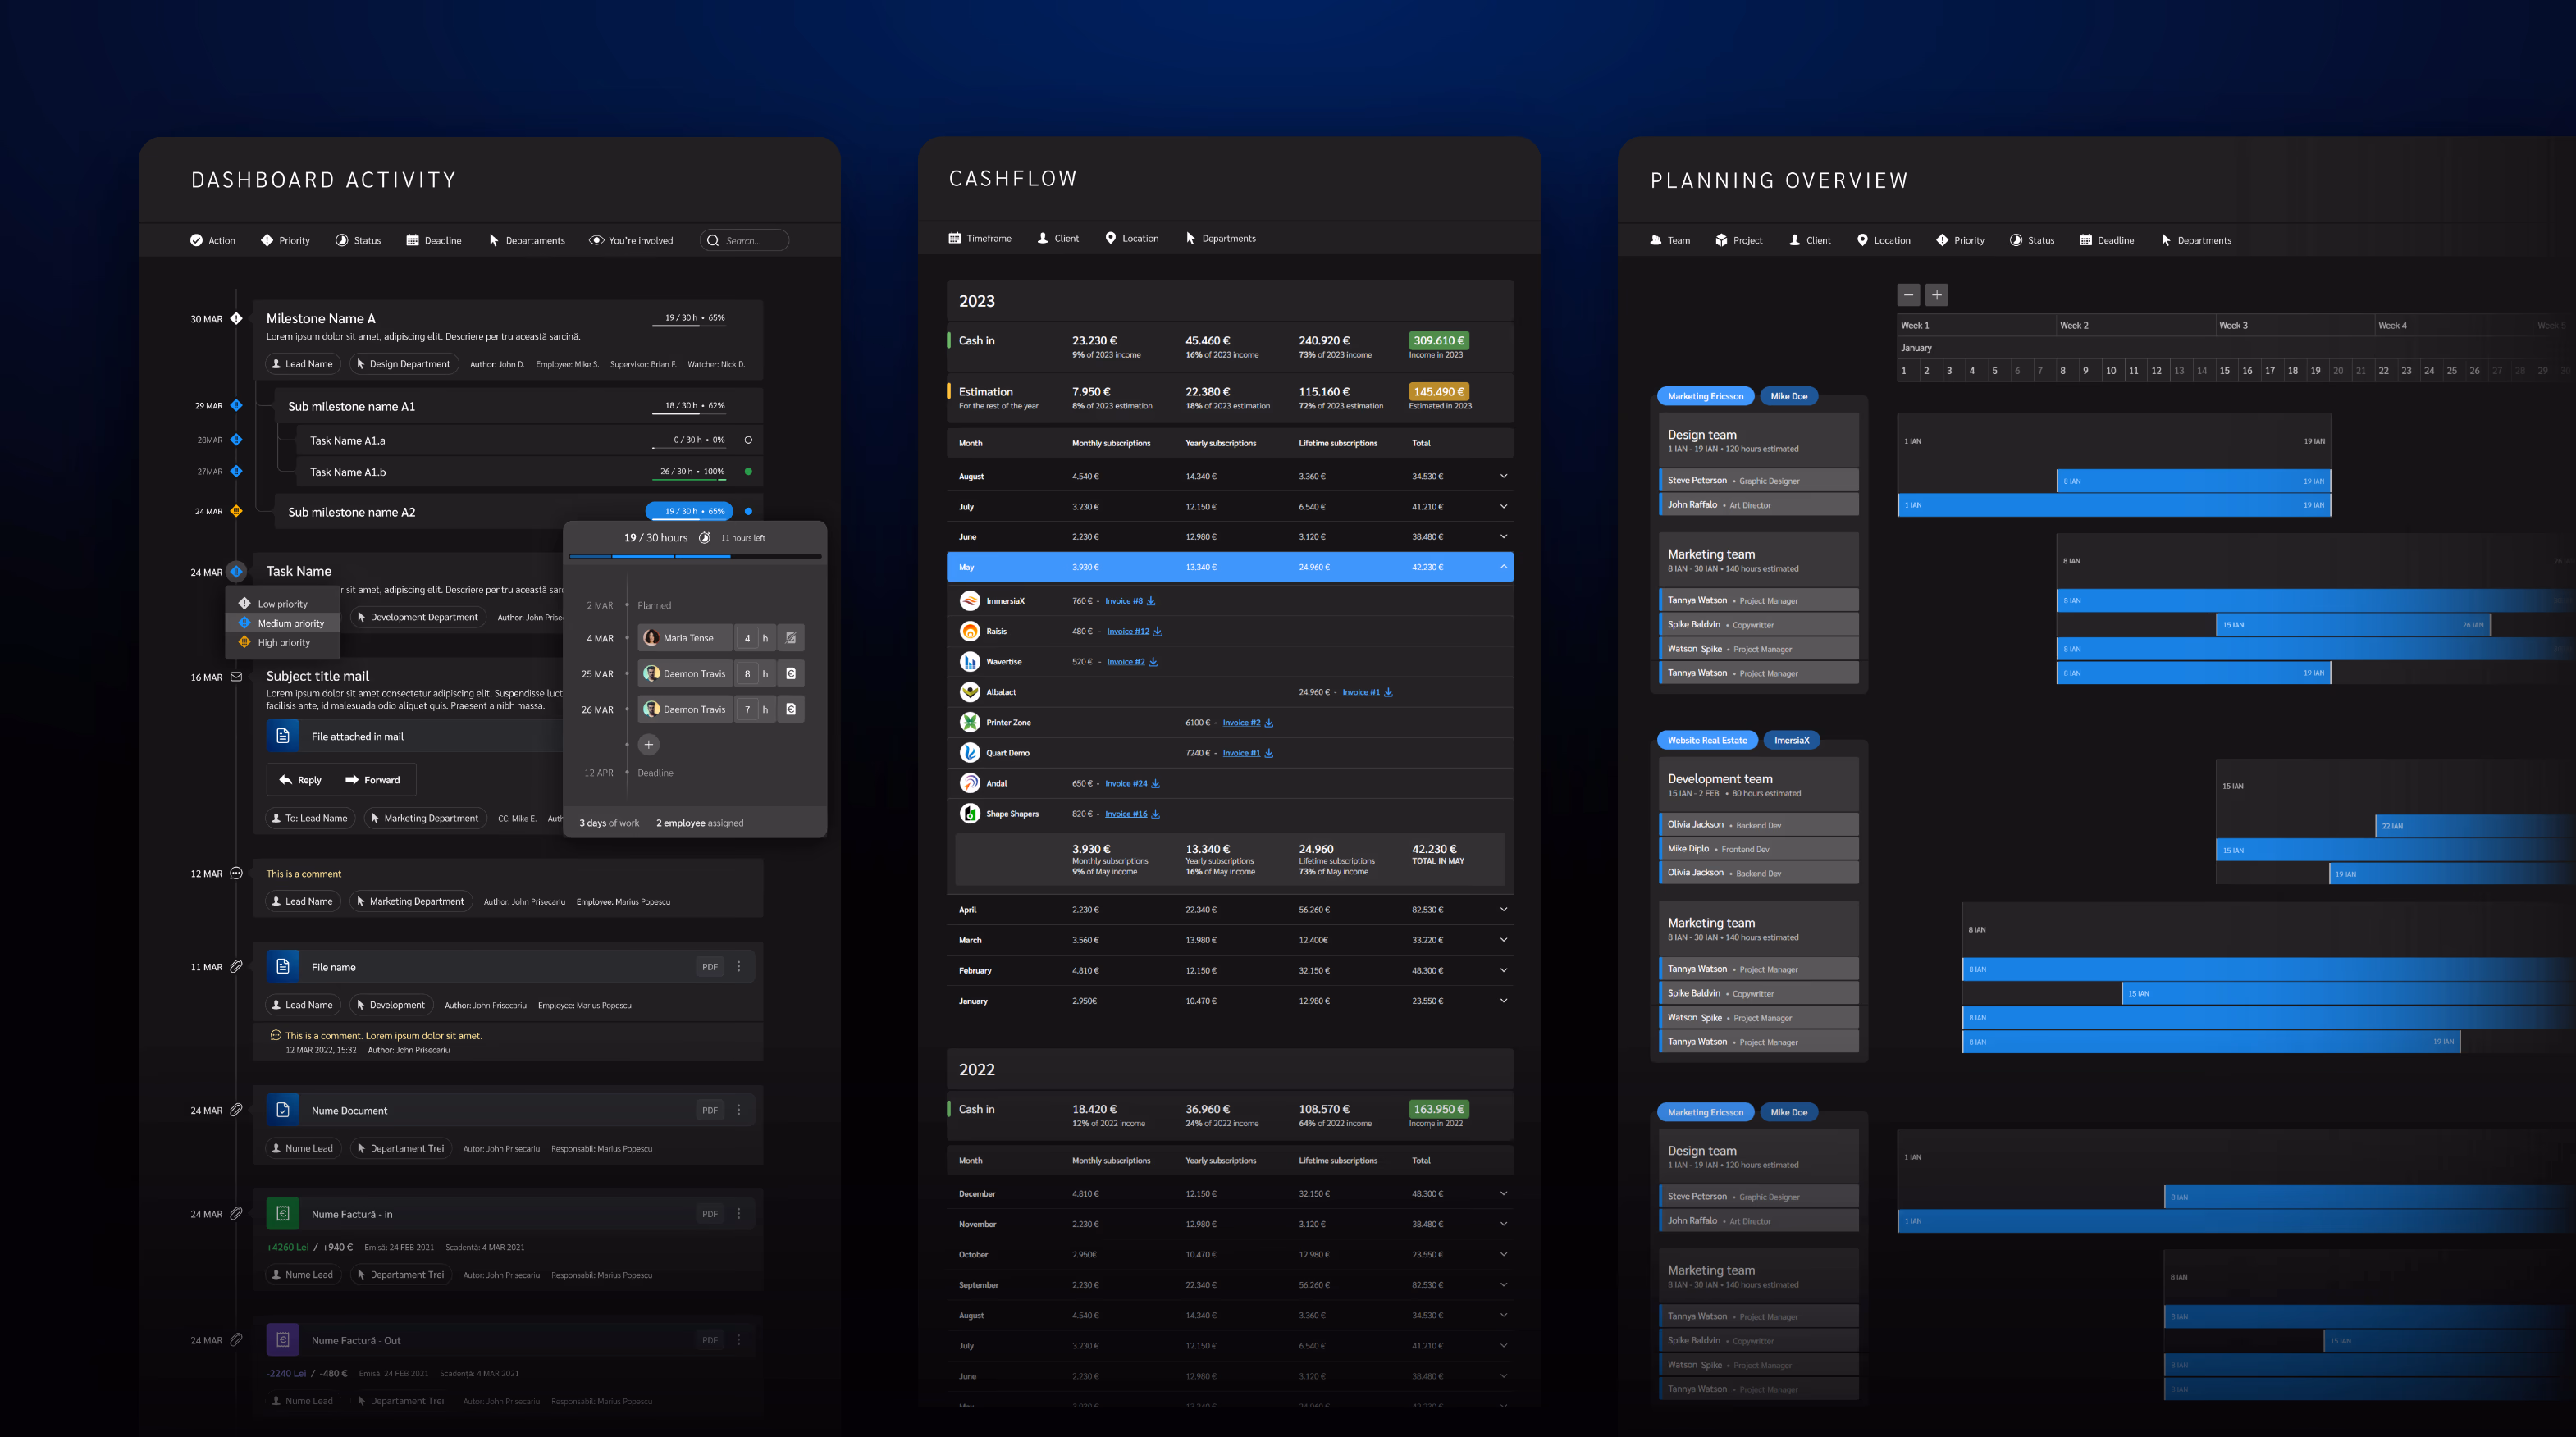Download the Andal Invoice #24
2576x1437 pixels.
(x=1156, y=783)
